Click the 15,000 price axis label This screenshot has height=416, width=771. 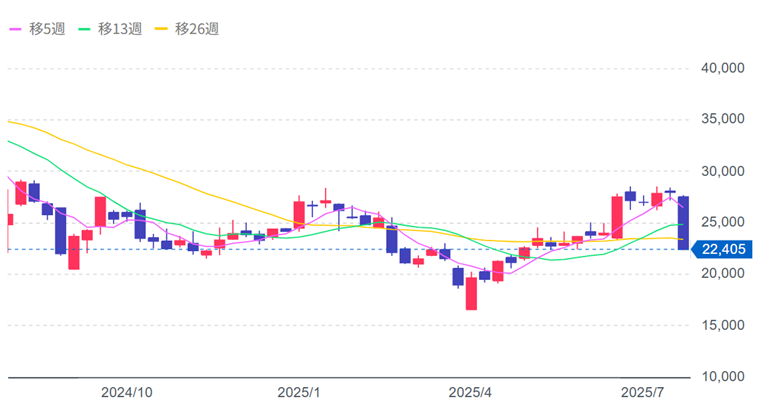pyautogui.click(x=722, y=325)
